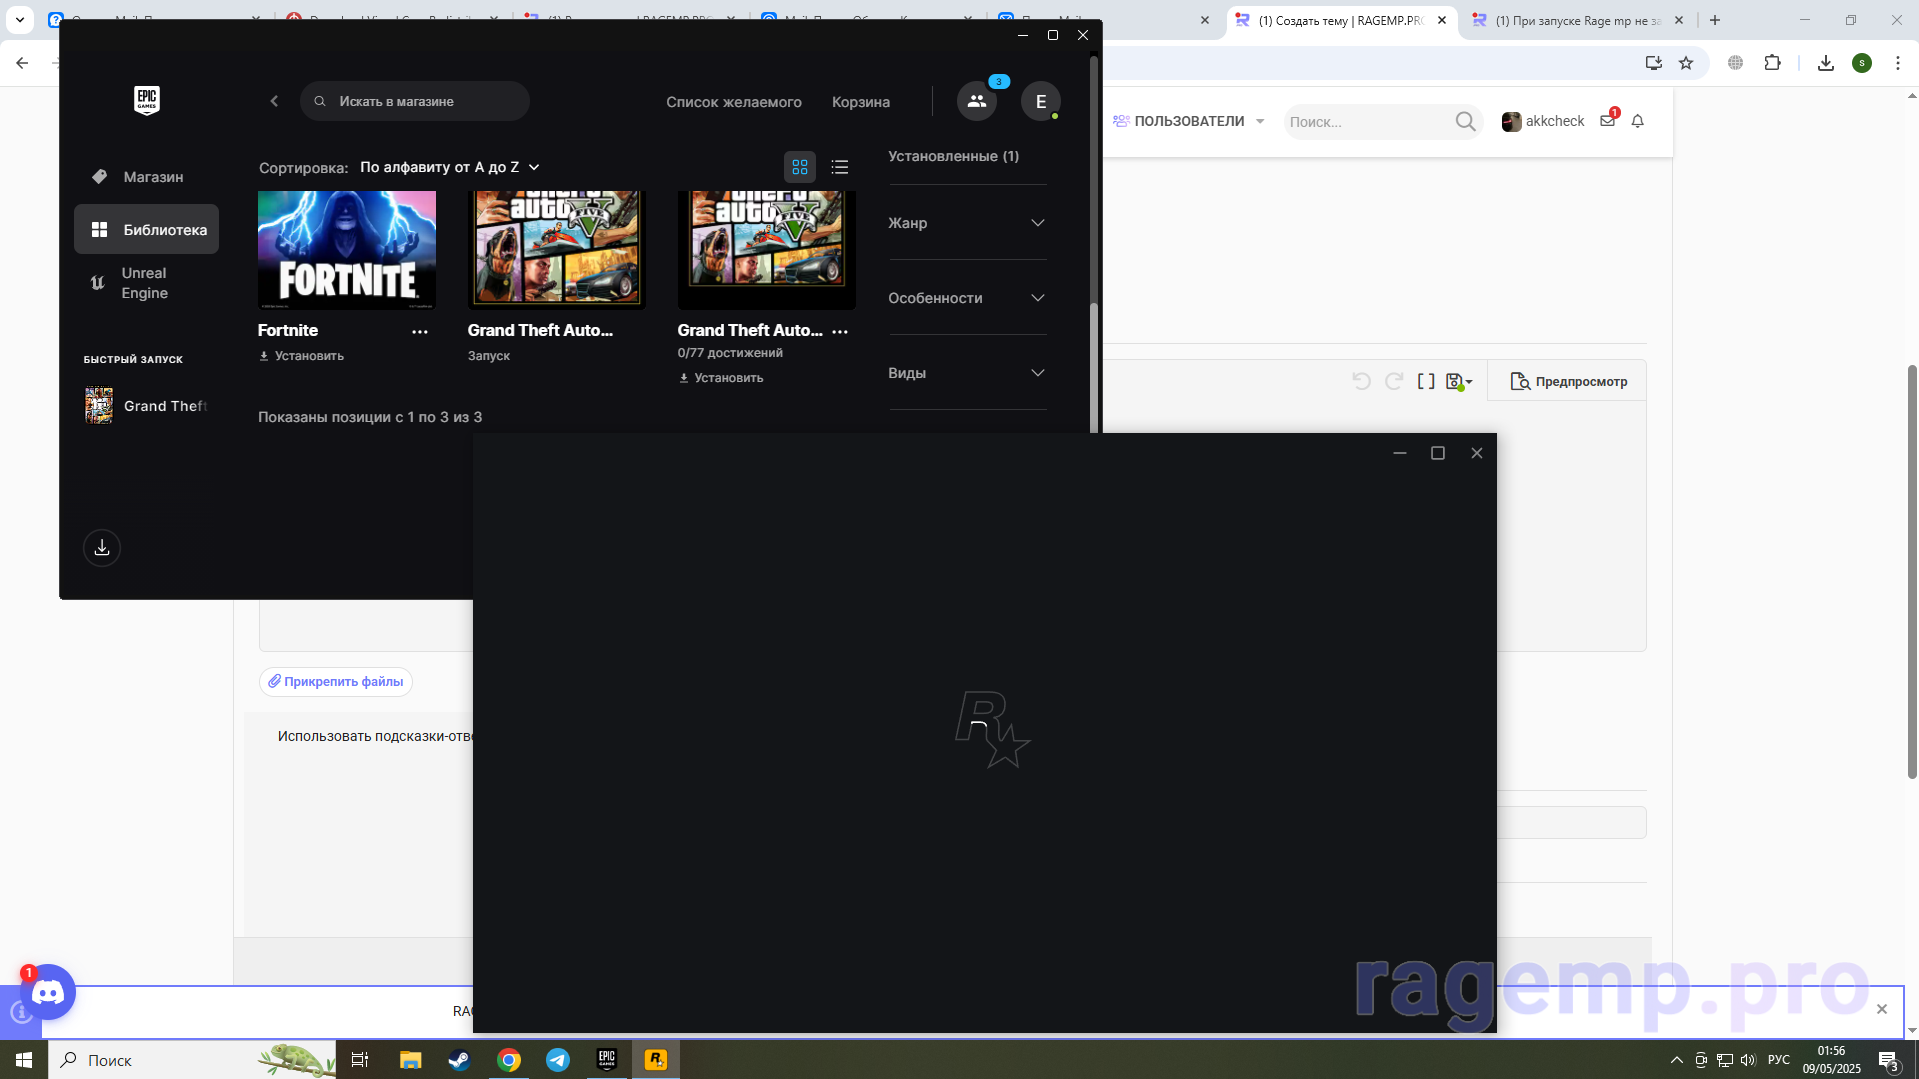This screenshot has height=1079, width=1919.
Task: Toggle BB code brackets mode in editor
Action: coord(1426,381)
